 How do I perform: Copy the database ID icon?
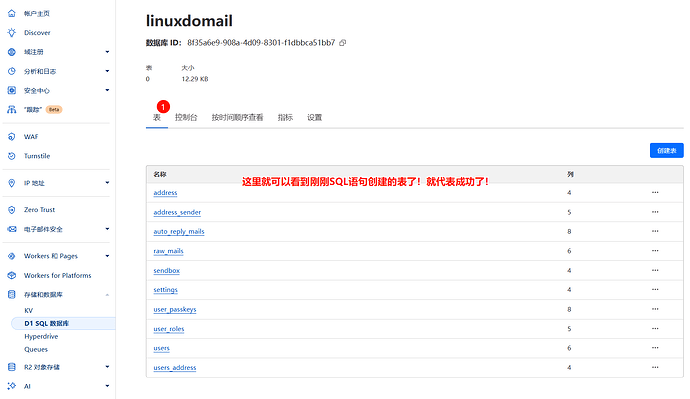(343, 43)
